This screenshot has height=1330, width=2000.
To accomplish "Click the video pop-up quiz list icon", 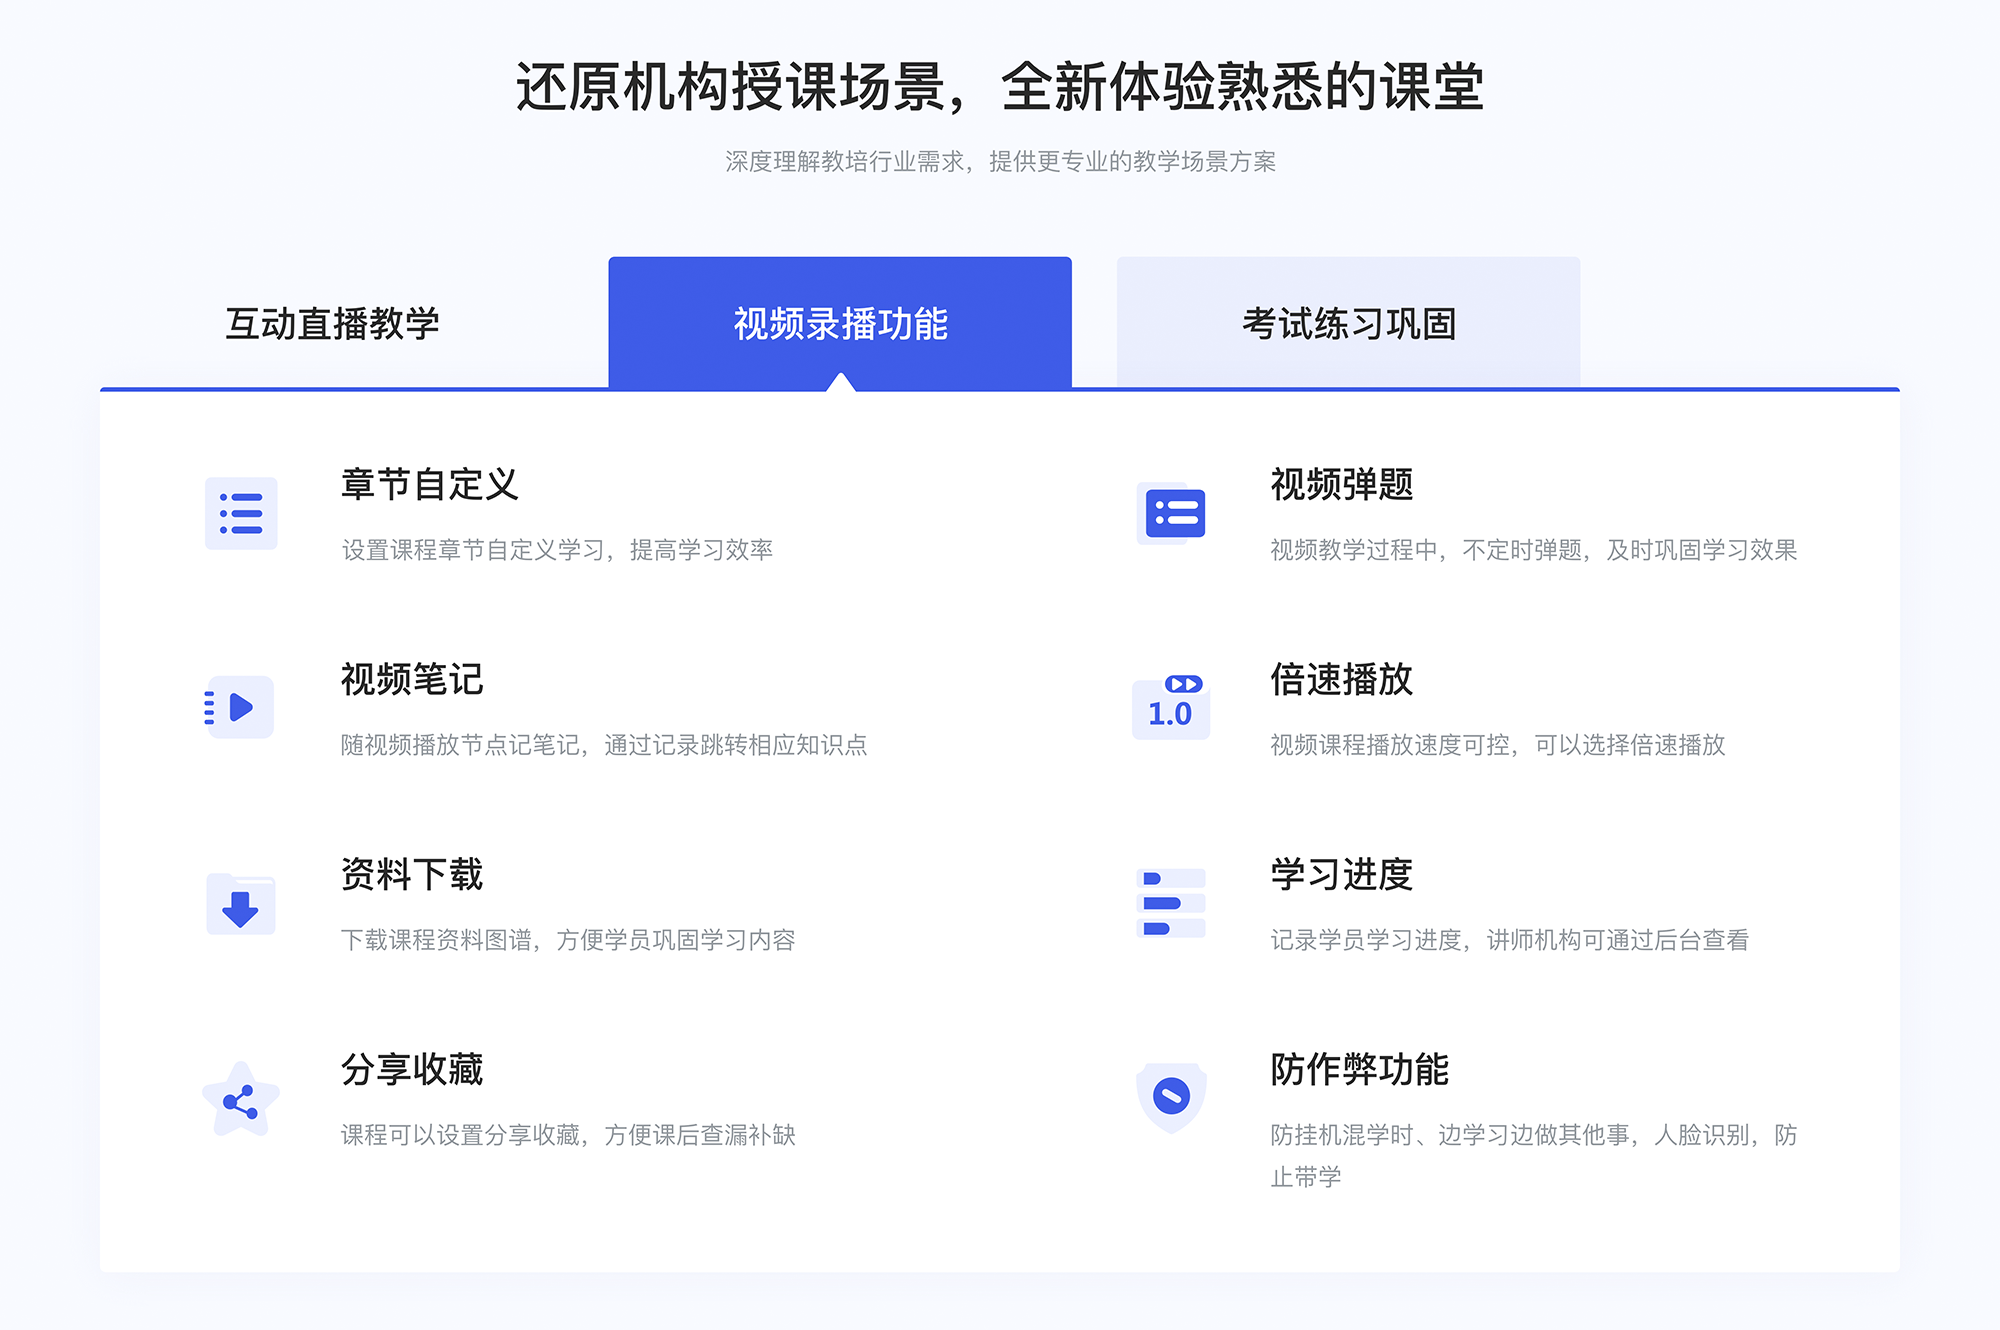I will click(1171, 520).
